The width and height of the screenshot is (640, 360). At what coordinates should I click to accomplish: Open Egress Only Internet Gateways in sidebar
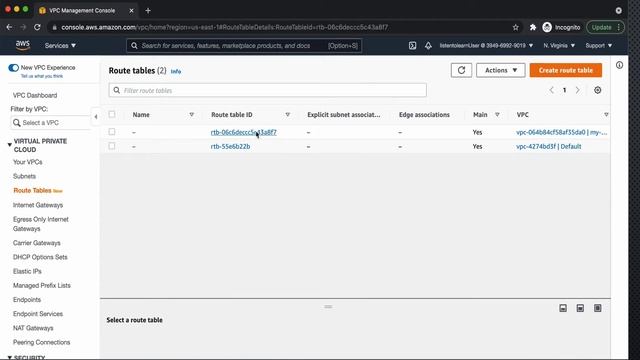point(41,224)
